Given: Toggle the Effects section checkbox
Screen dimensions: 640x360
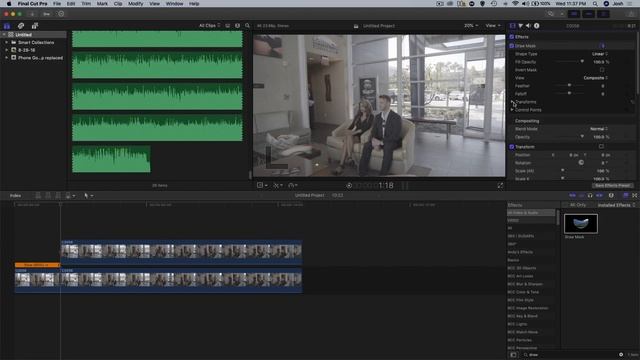Looking at the screenshot, I should 512,37.
